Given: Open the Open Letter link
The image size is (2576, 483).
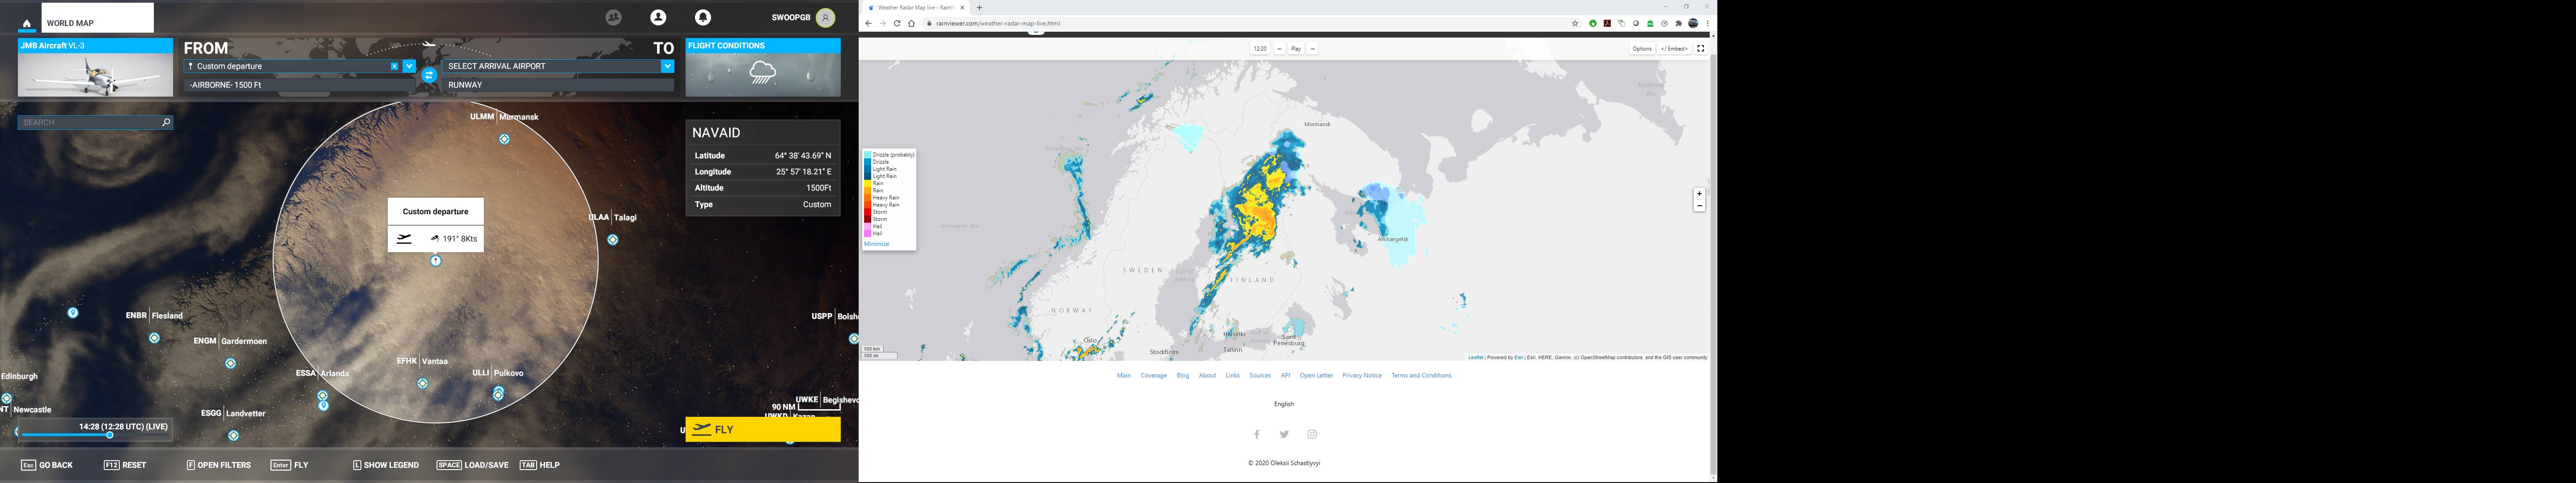Looking at the screenshot, I should (1316, 376).
